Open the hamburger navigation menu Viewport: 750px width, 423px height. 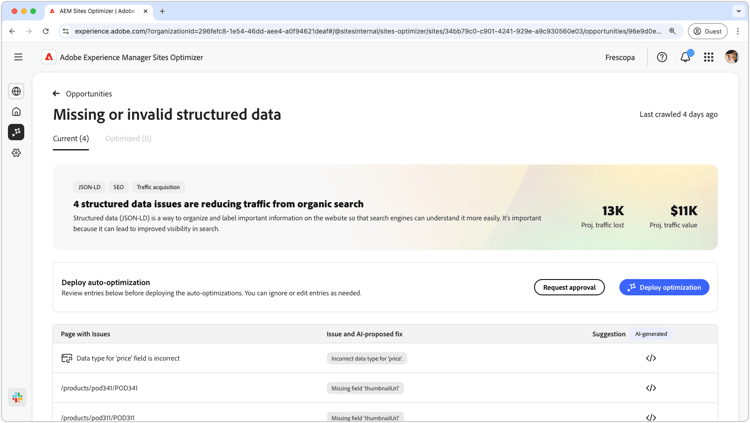tap(18, 57)
